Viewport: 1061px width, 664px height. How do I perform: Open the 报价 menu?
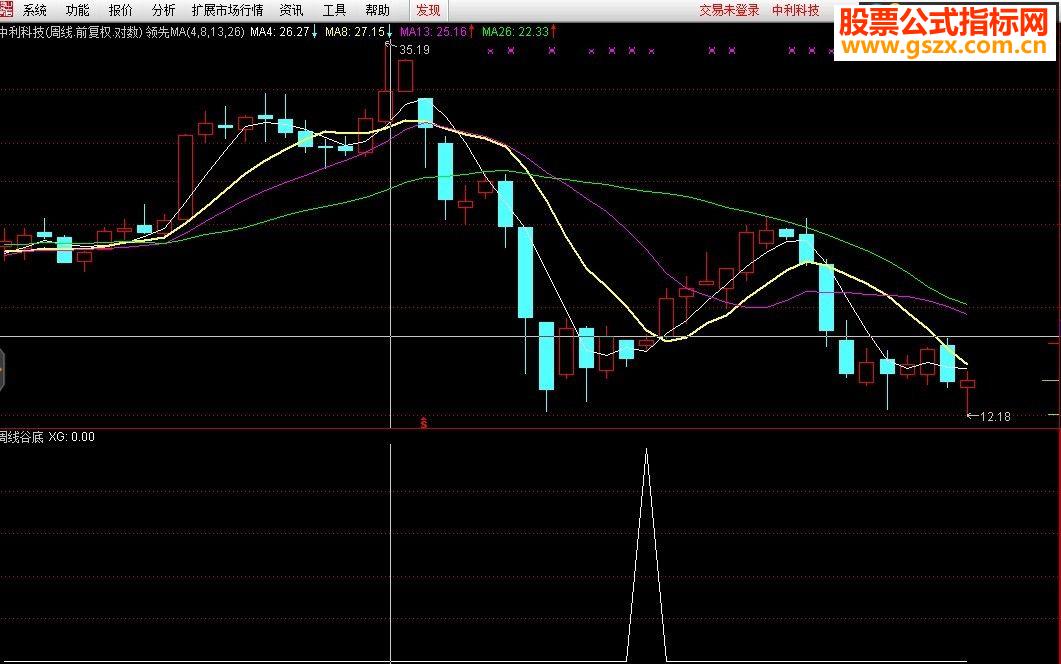[121, 10]
